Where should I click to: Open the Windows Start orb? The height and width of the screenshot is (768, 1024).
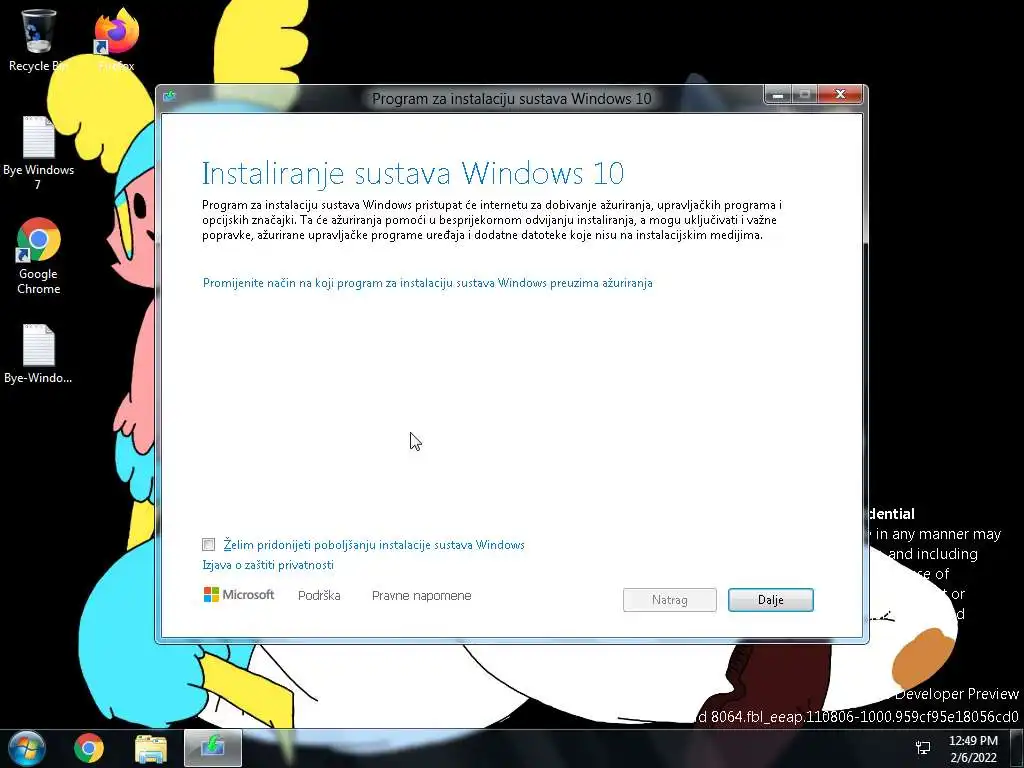[x=27, y=748]
